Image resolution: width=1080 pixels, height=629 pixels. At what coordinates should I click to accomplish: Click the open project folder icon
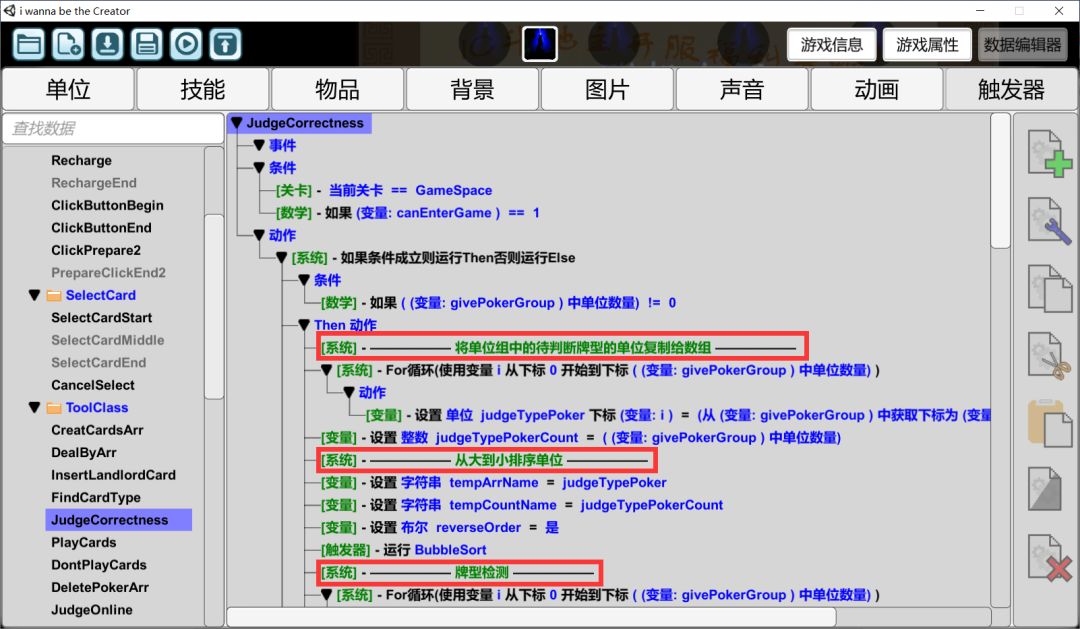(29, 44)
